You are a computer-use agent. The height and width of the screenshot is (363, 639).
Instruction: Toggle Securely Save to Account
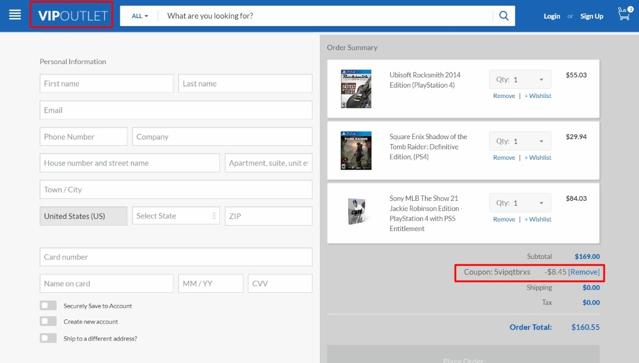[48, 306]
